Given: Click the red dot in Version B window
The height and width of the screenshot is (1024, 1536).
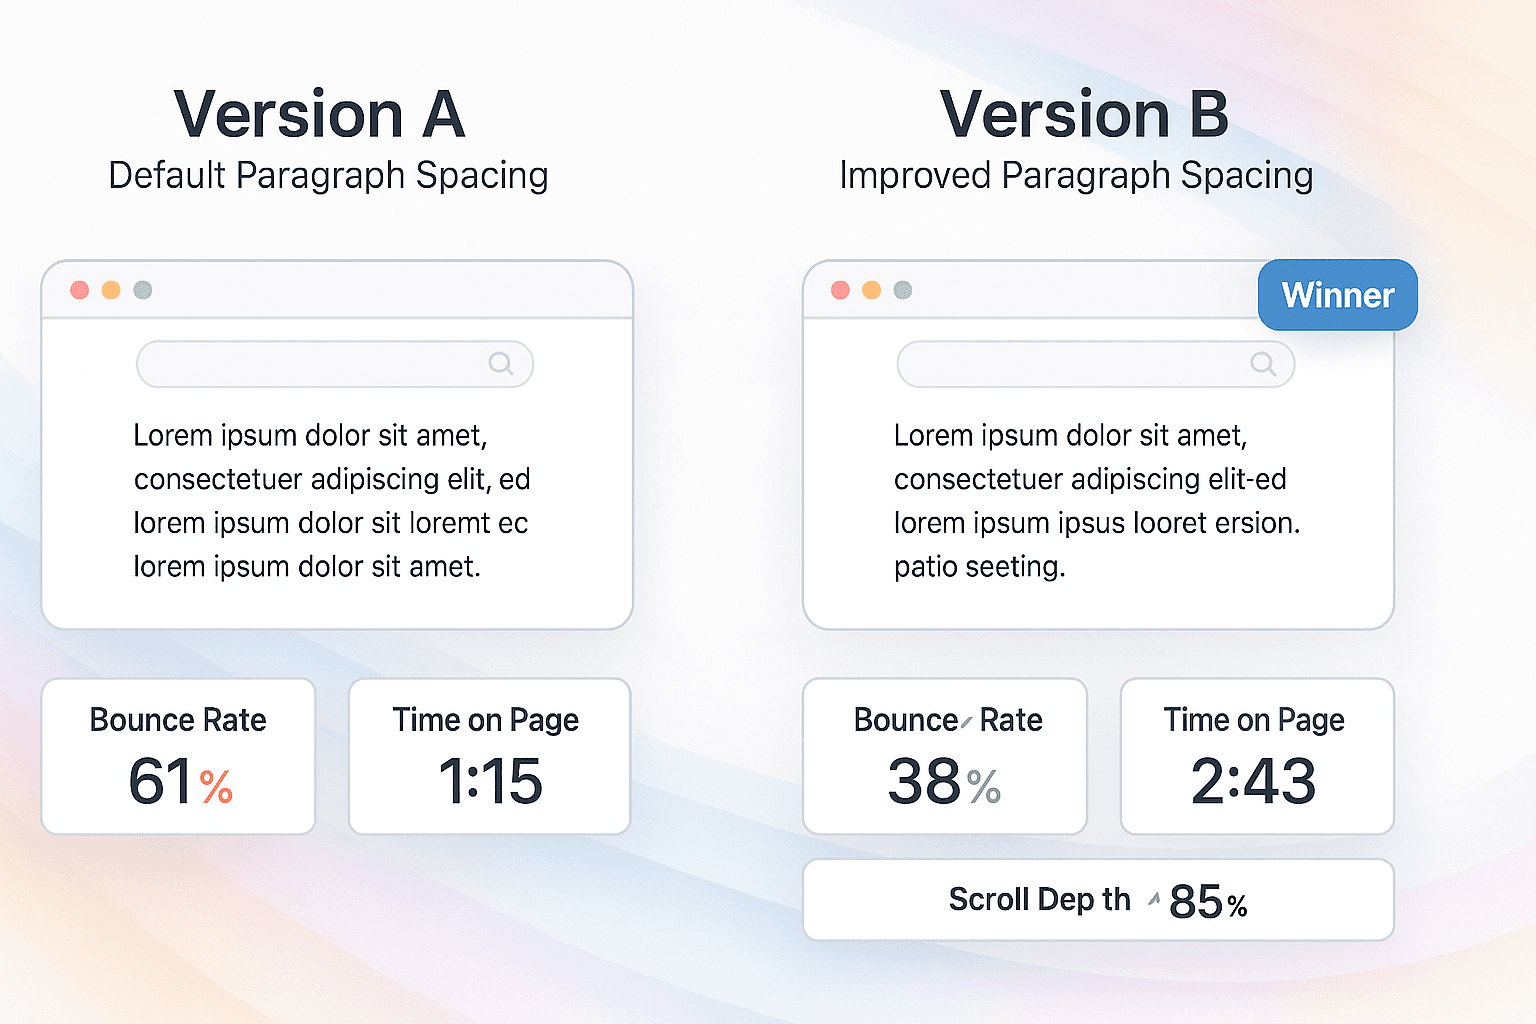Looking at the screenshot, I should 841,290.
